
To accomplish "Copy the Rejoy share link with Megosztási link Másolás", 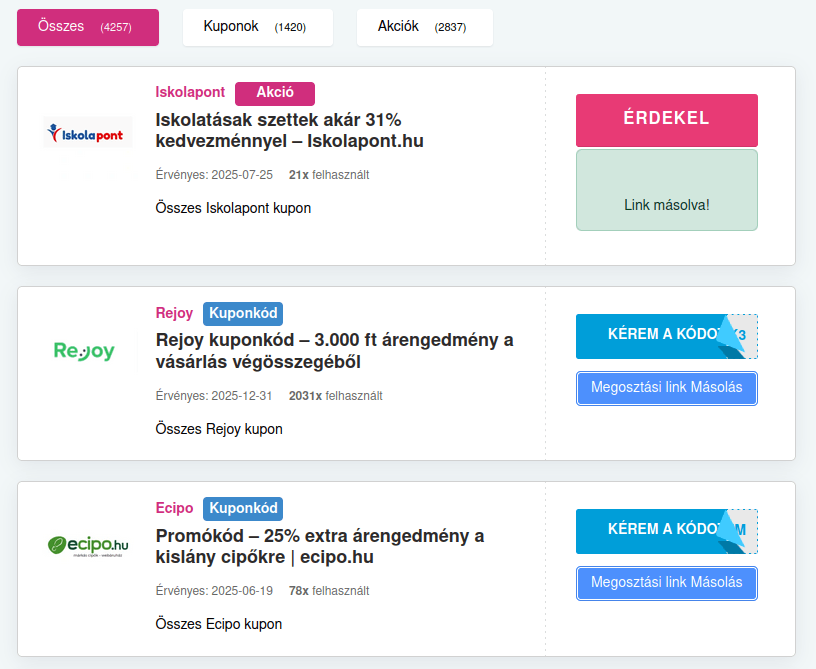I will (x=667, y=388).
